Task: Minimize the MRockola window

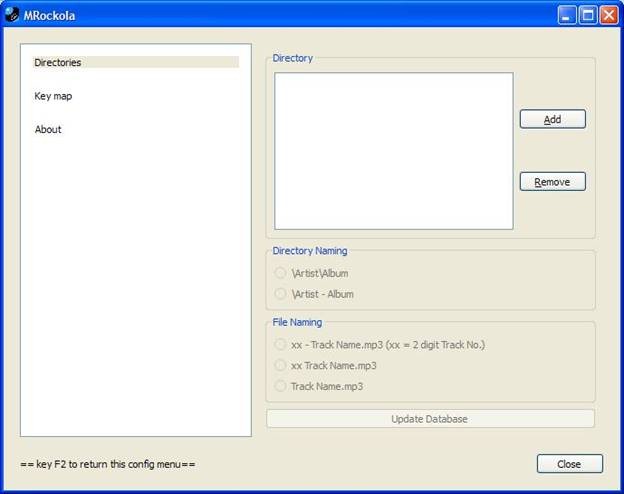Action: [567, 16]
